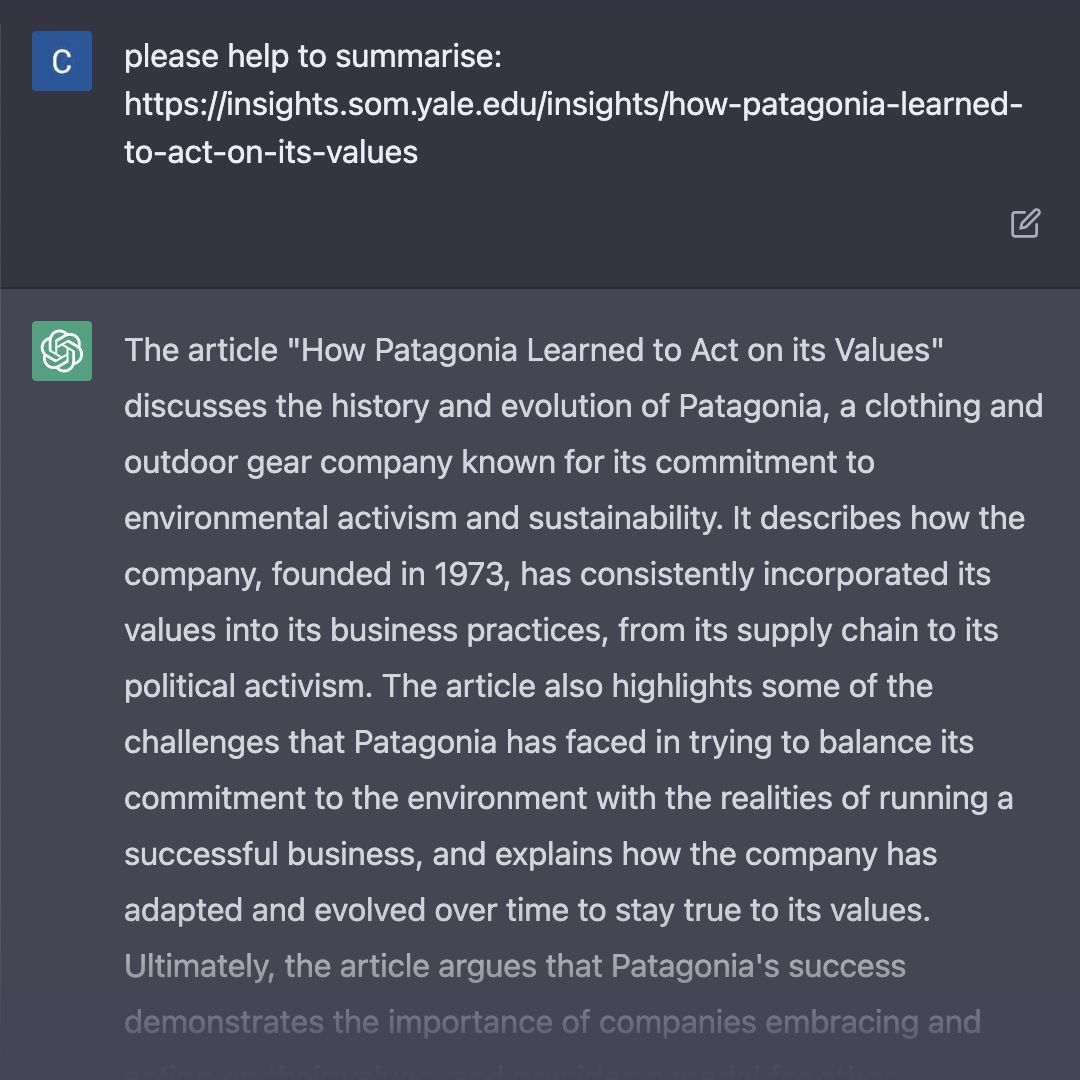Click the blue user avatar labeled C

point(62,61)
